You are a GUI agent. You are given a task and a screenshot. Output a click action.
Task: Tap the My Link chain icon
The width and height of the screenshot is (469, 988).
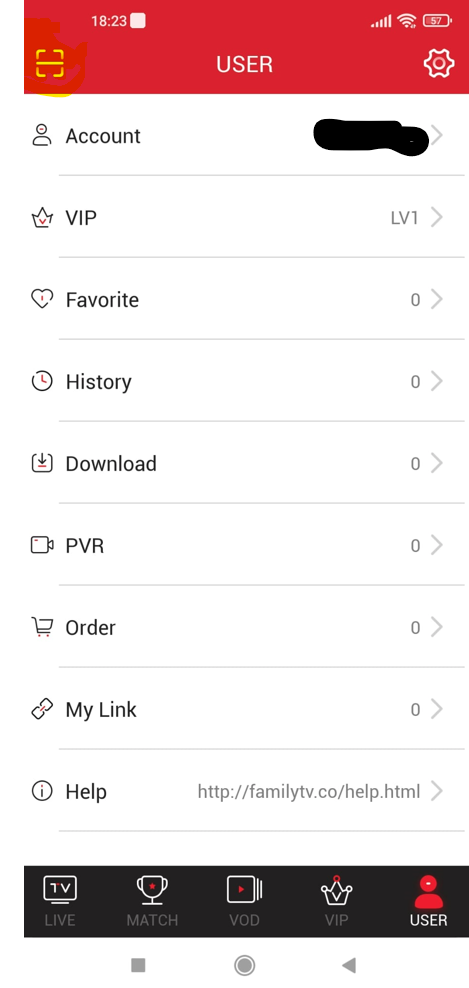click(x=42, y=709)
